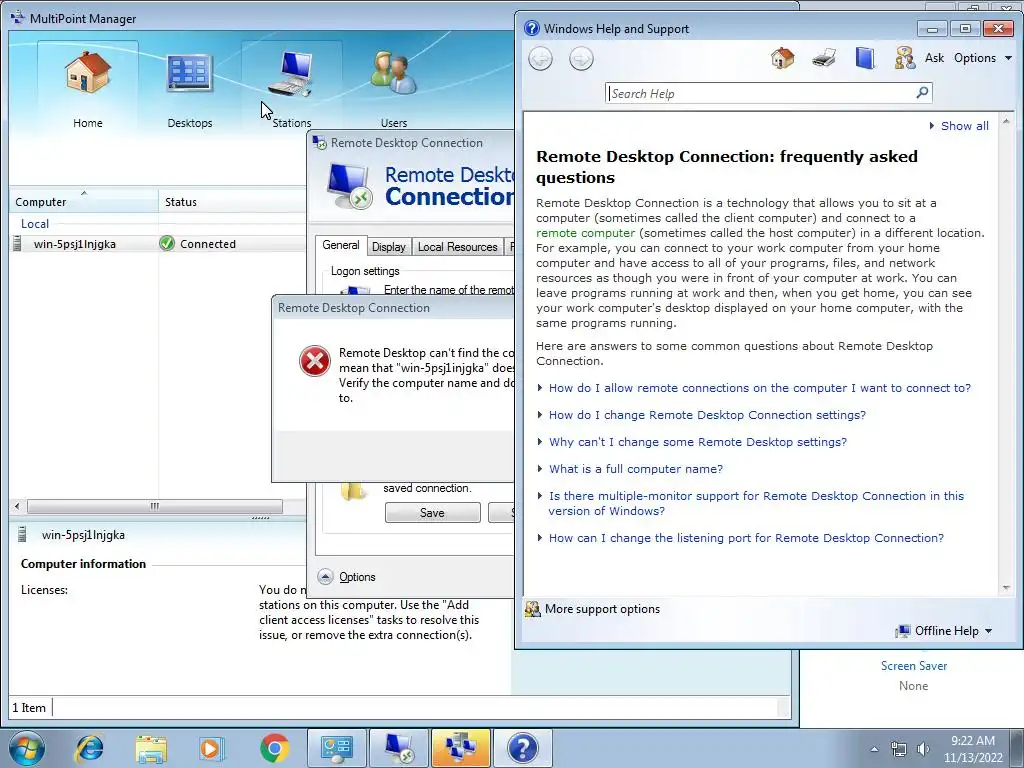
Task: Click the Forward arrow in Help and Support
Action: pos(581,59)
